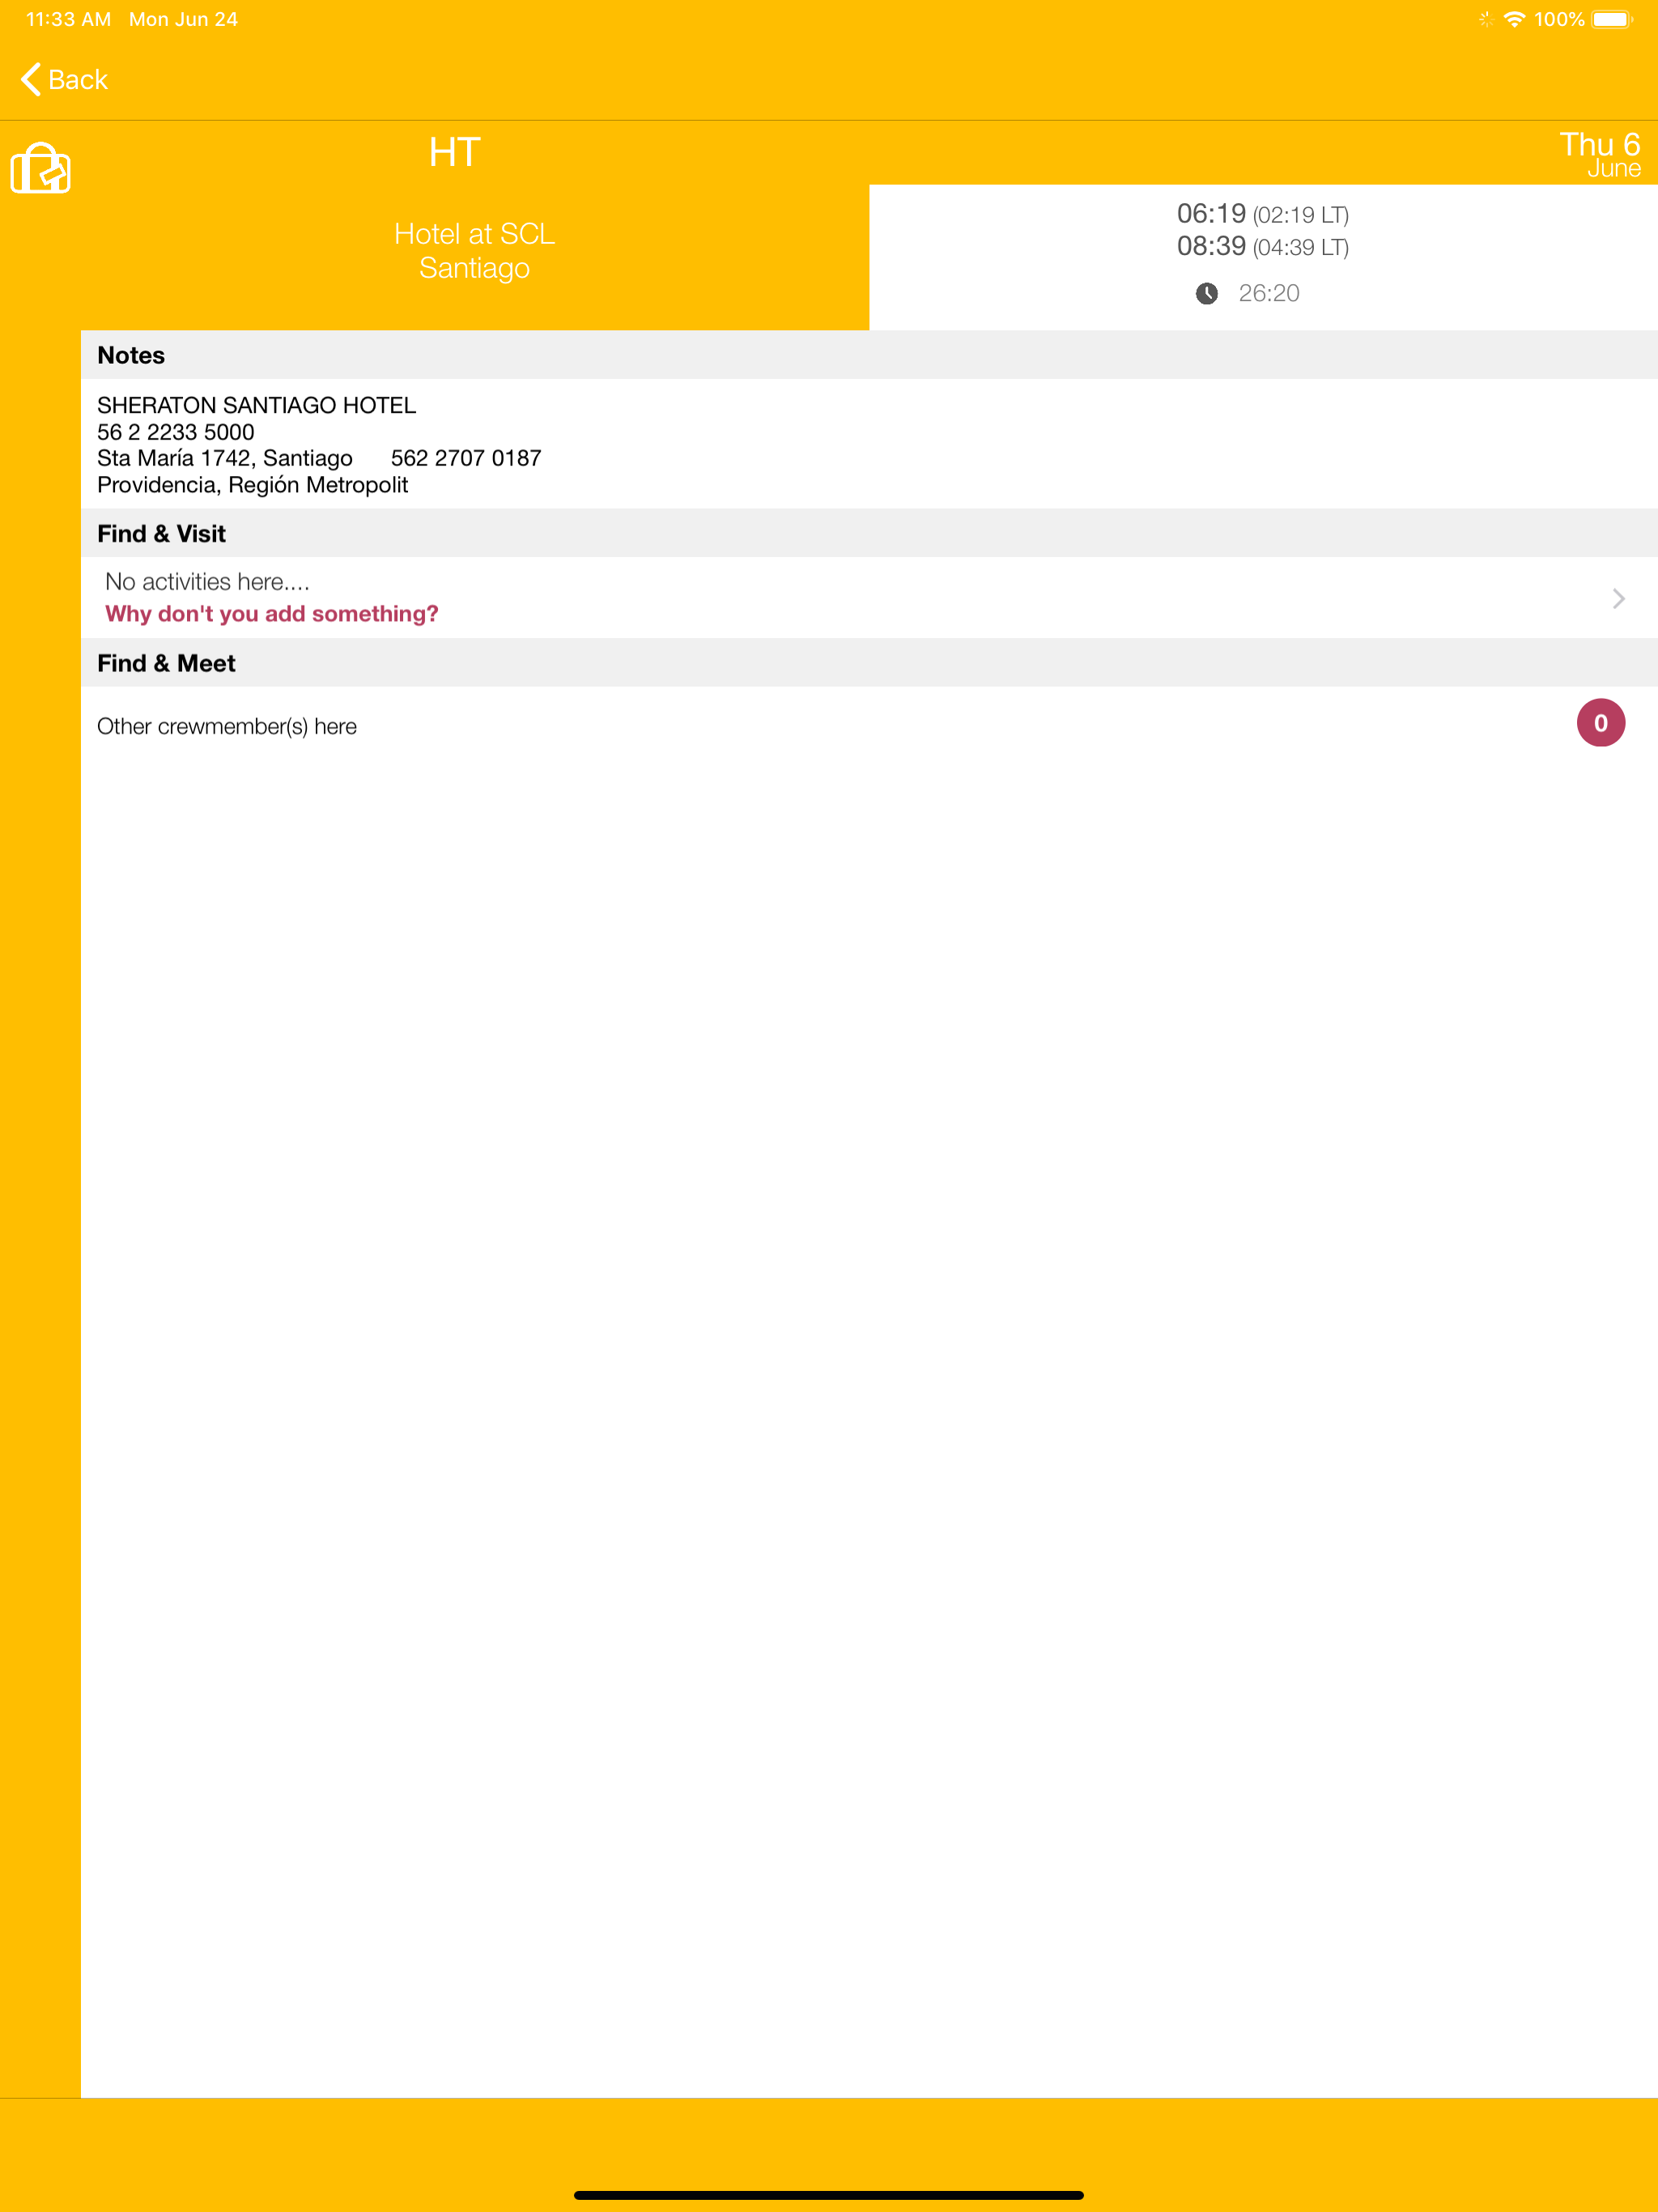1658x2212 pixels.
Task: Go Back to the previous screen
Action: [77, 80]
